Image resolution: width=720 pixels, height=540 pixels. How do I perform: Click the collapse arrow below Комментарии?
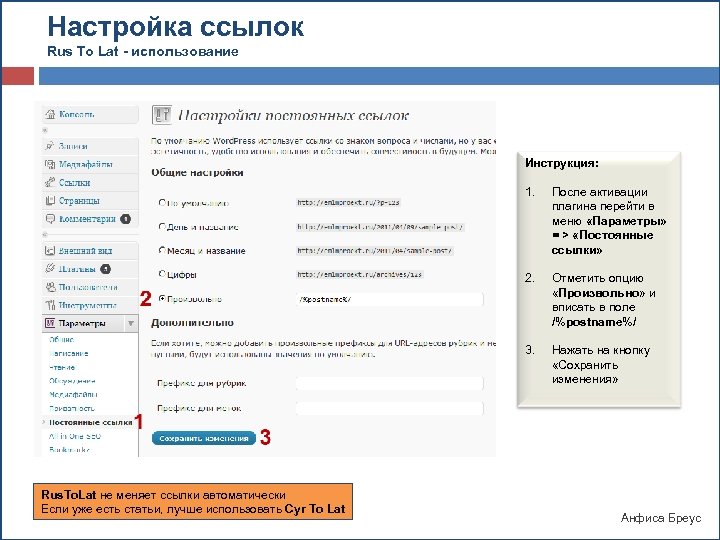pyautogui.click(x=45, y=234)
